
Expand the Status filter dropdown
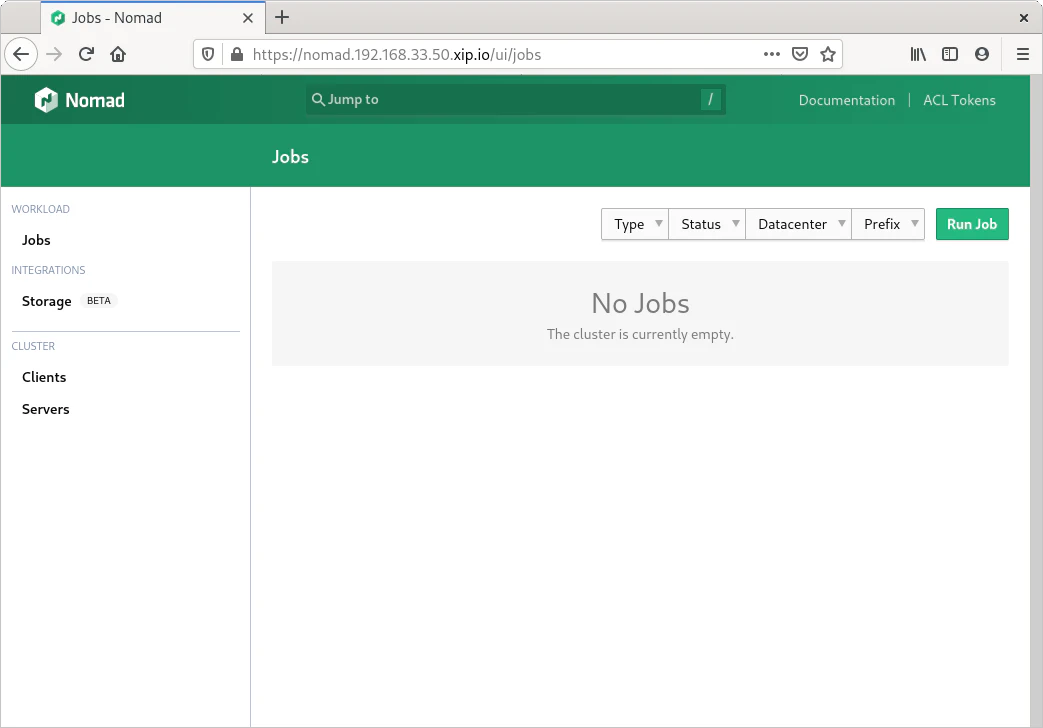(x=706, y=224)
